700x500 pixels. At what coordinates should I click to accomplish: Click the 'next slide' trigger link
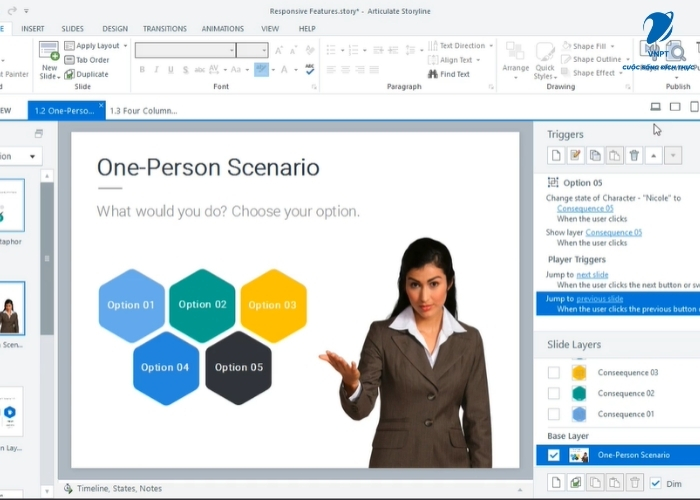[590, 274]
